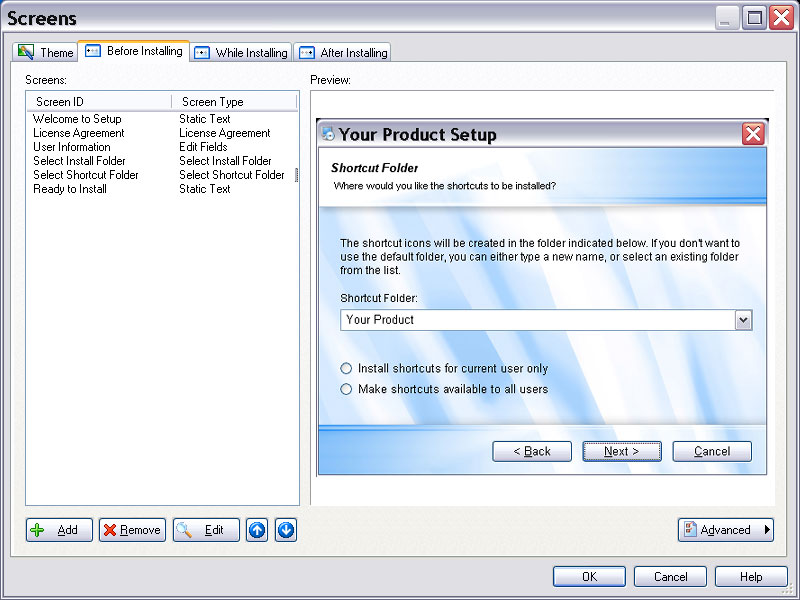Click the Edit screen button
The width and height of the screenshot is (800, 600).
coord(206,530)
